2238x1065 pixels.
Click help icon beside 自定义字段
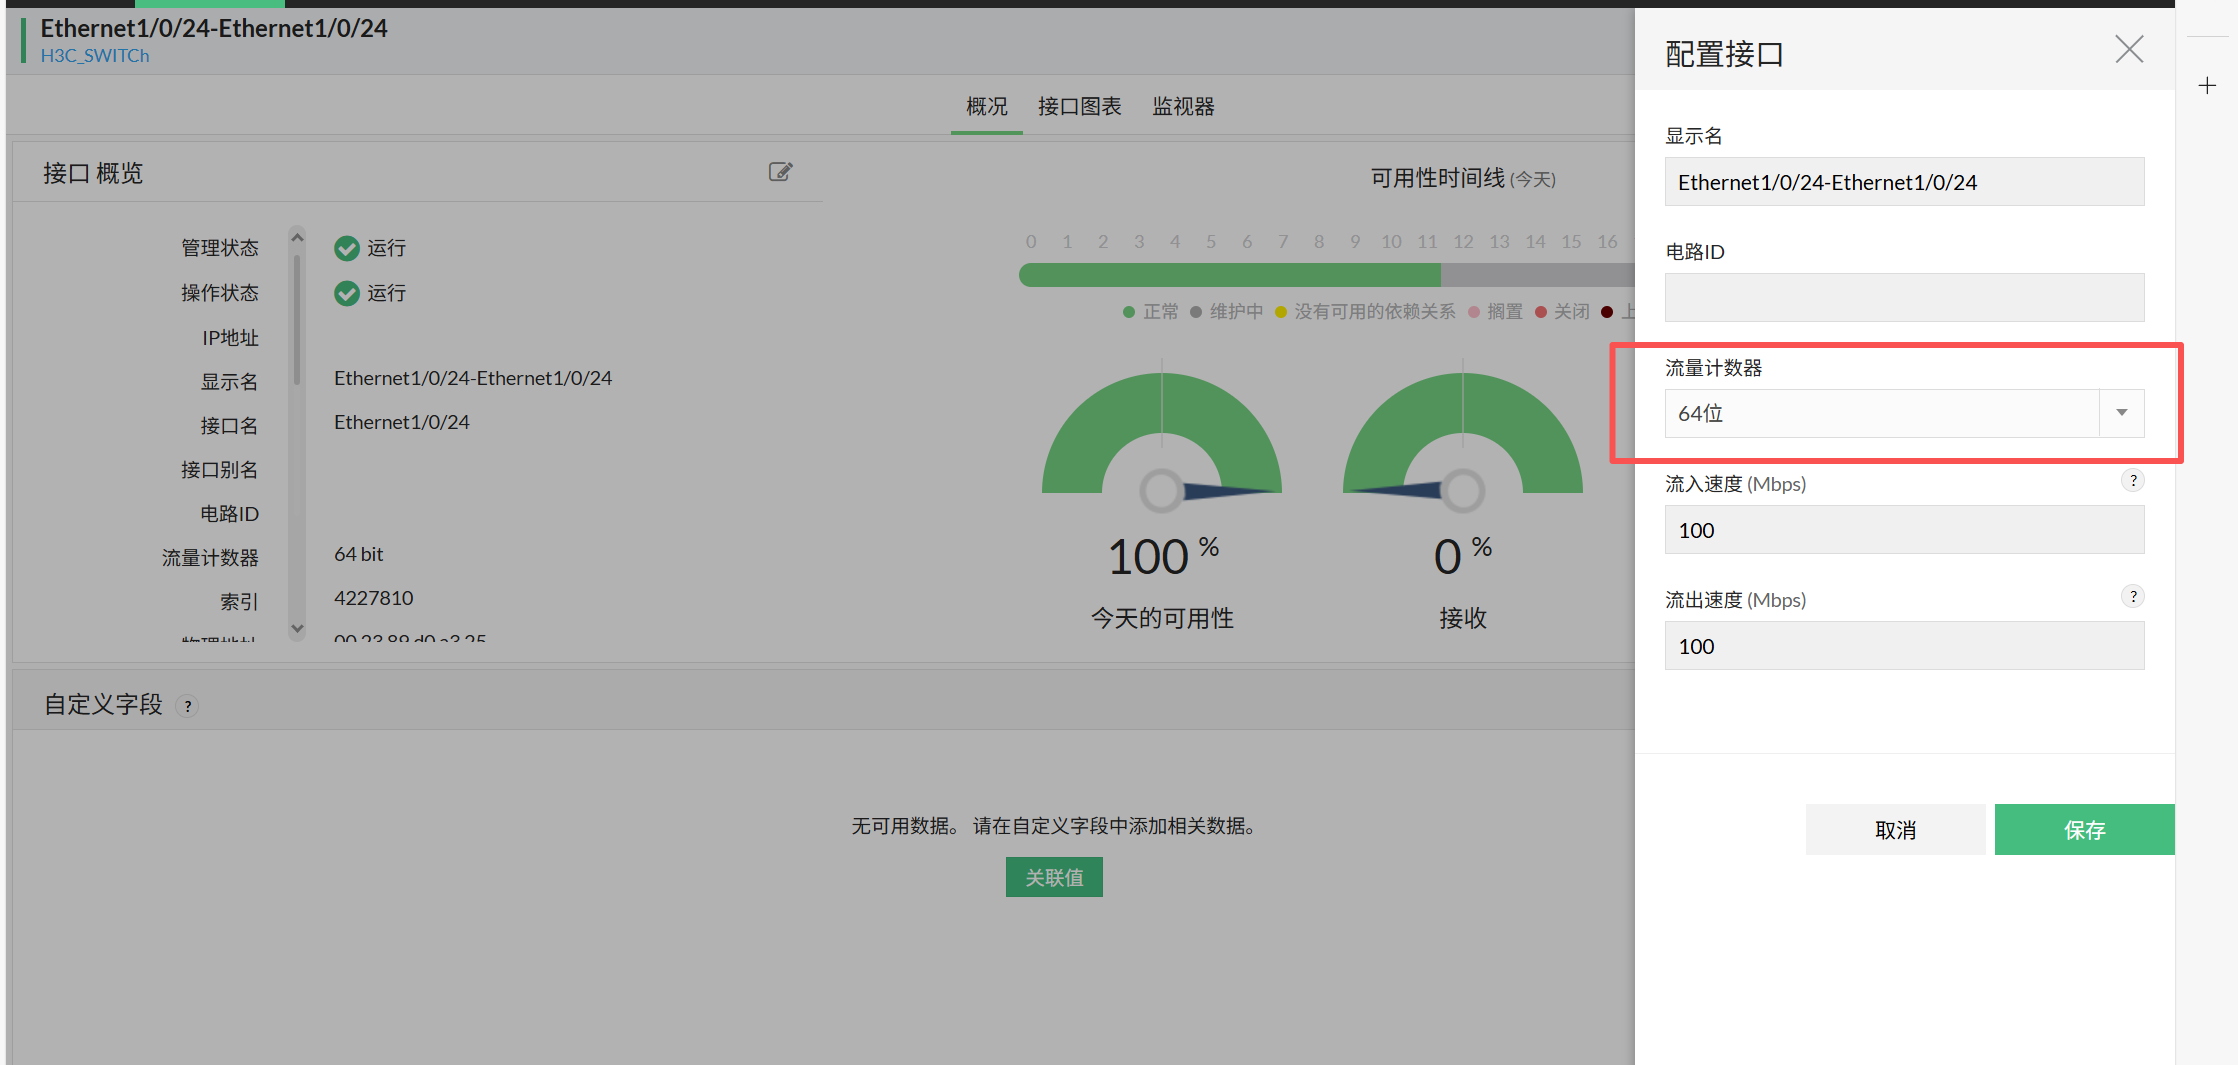(187, 706)
